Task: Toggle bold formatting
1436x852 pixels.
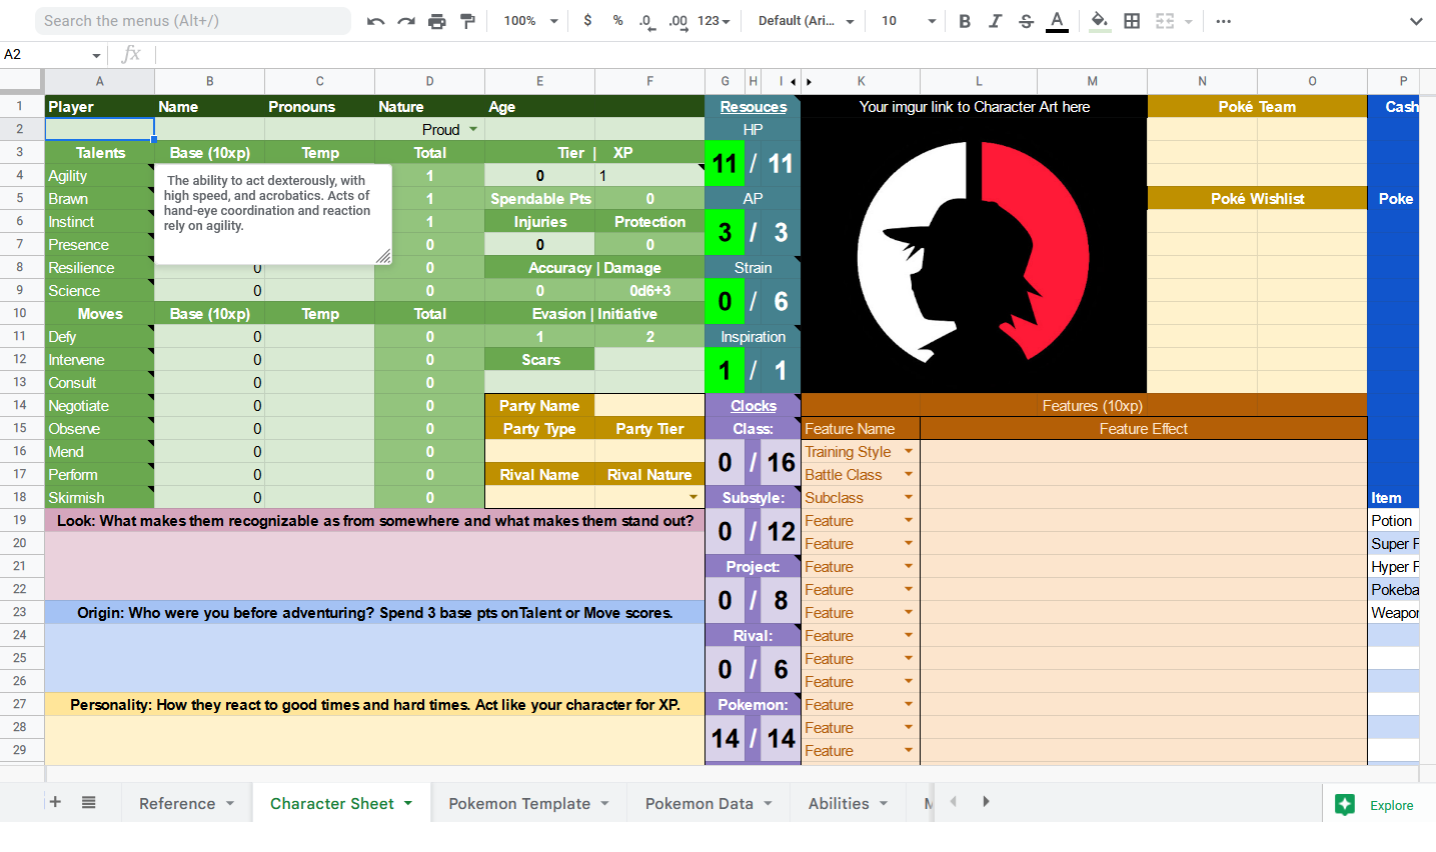Action: tap(964, 21)
